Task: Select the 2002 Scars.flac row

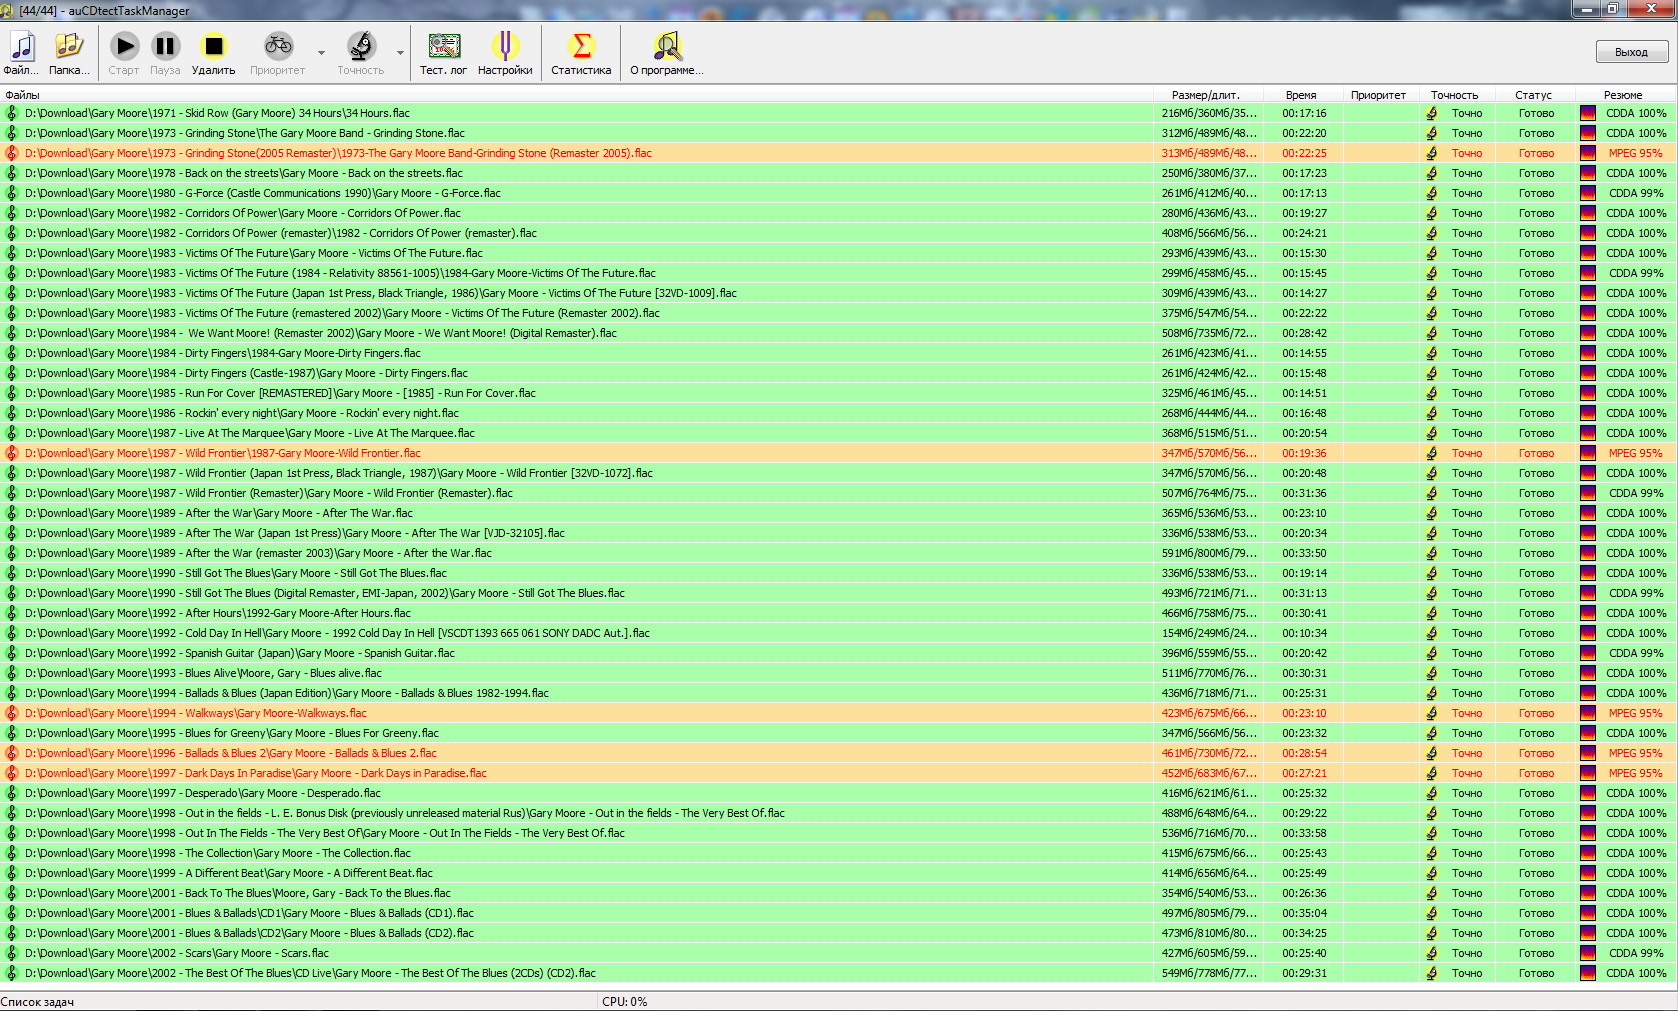Action: 838,953
